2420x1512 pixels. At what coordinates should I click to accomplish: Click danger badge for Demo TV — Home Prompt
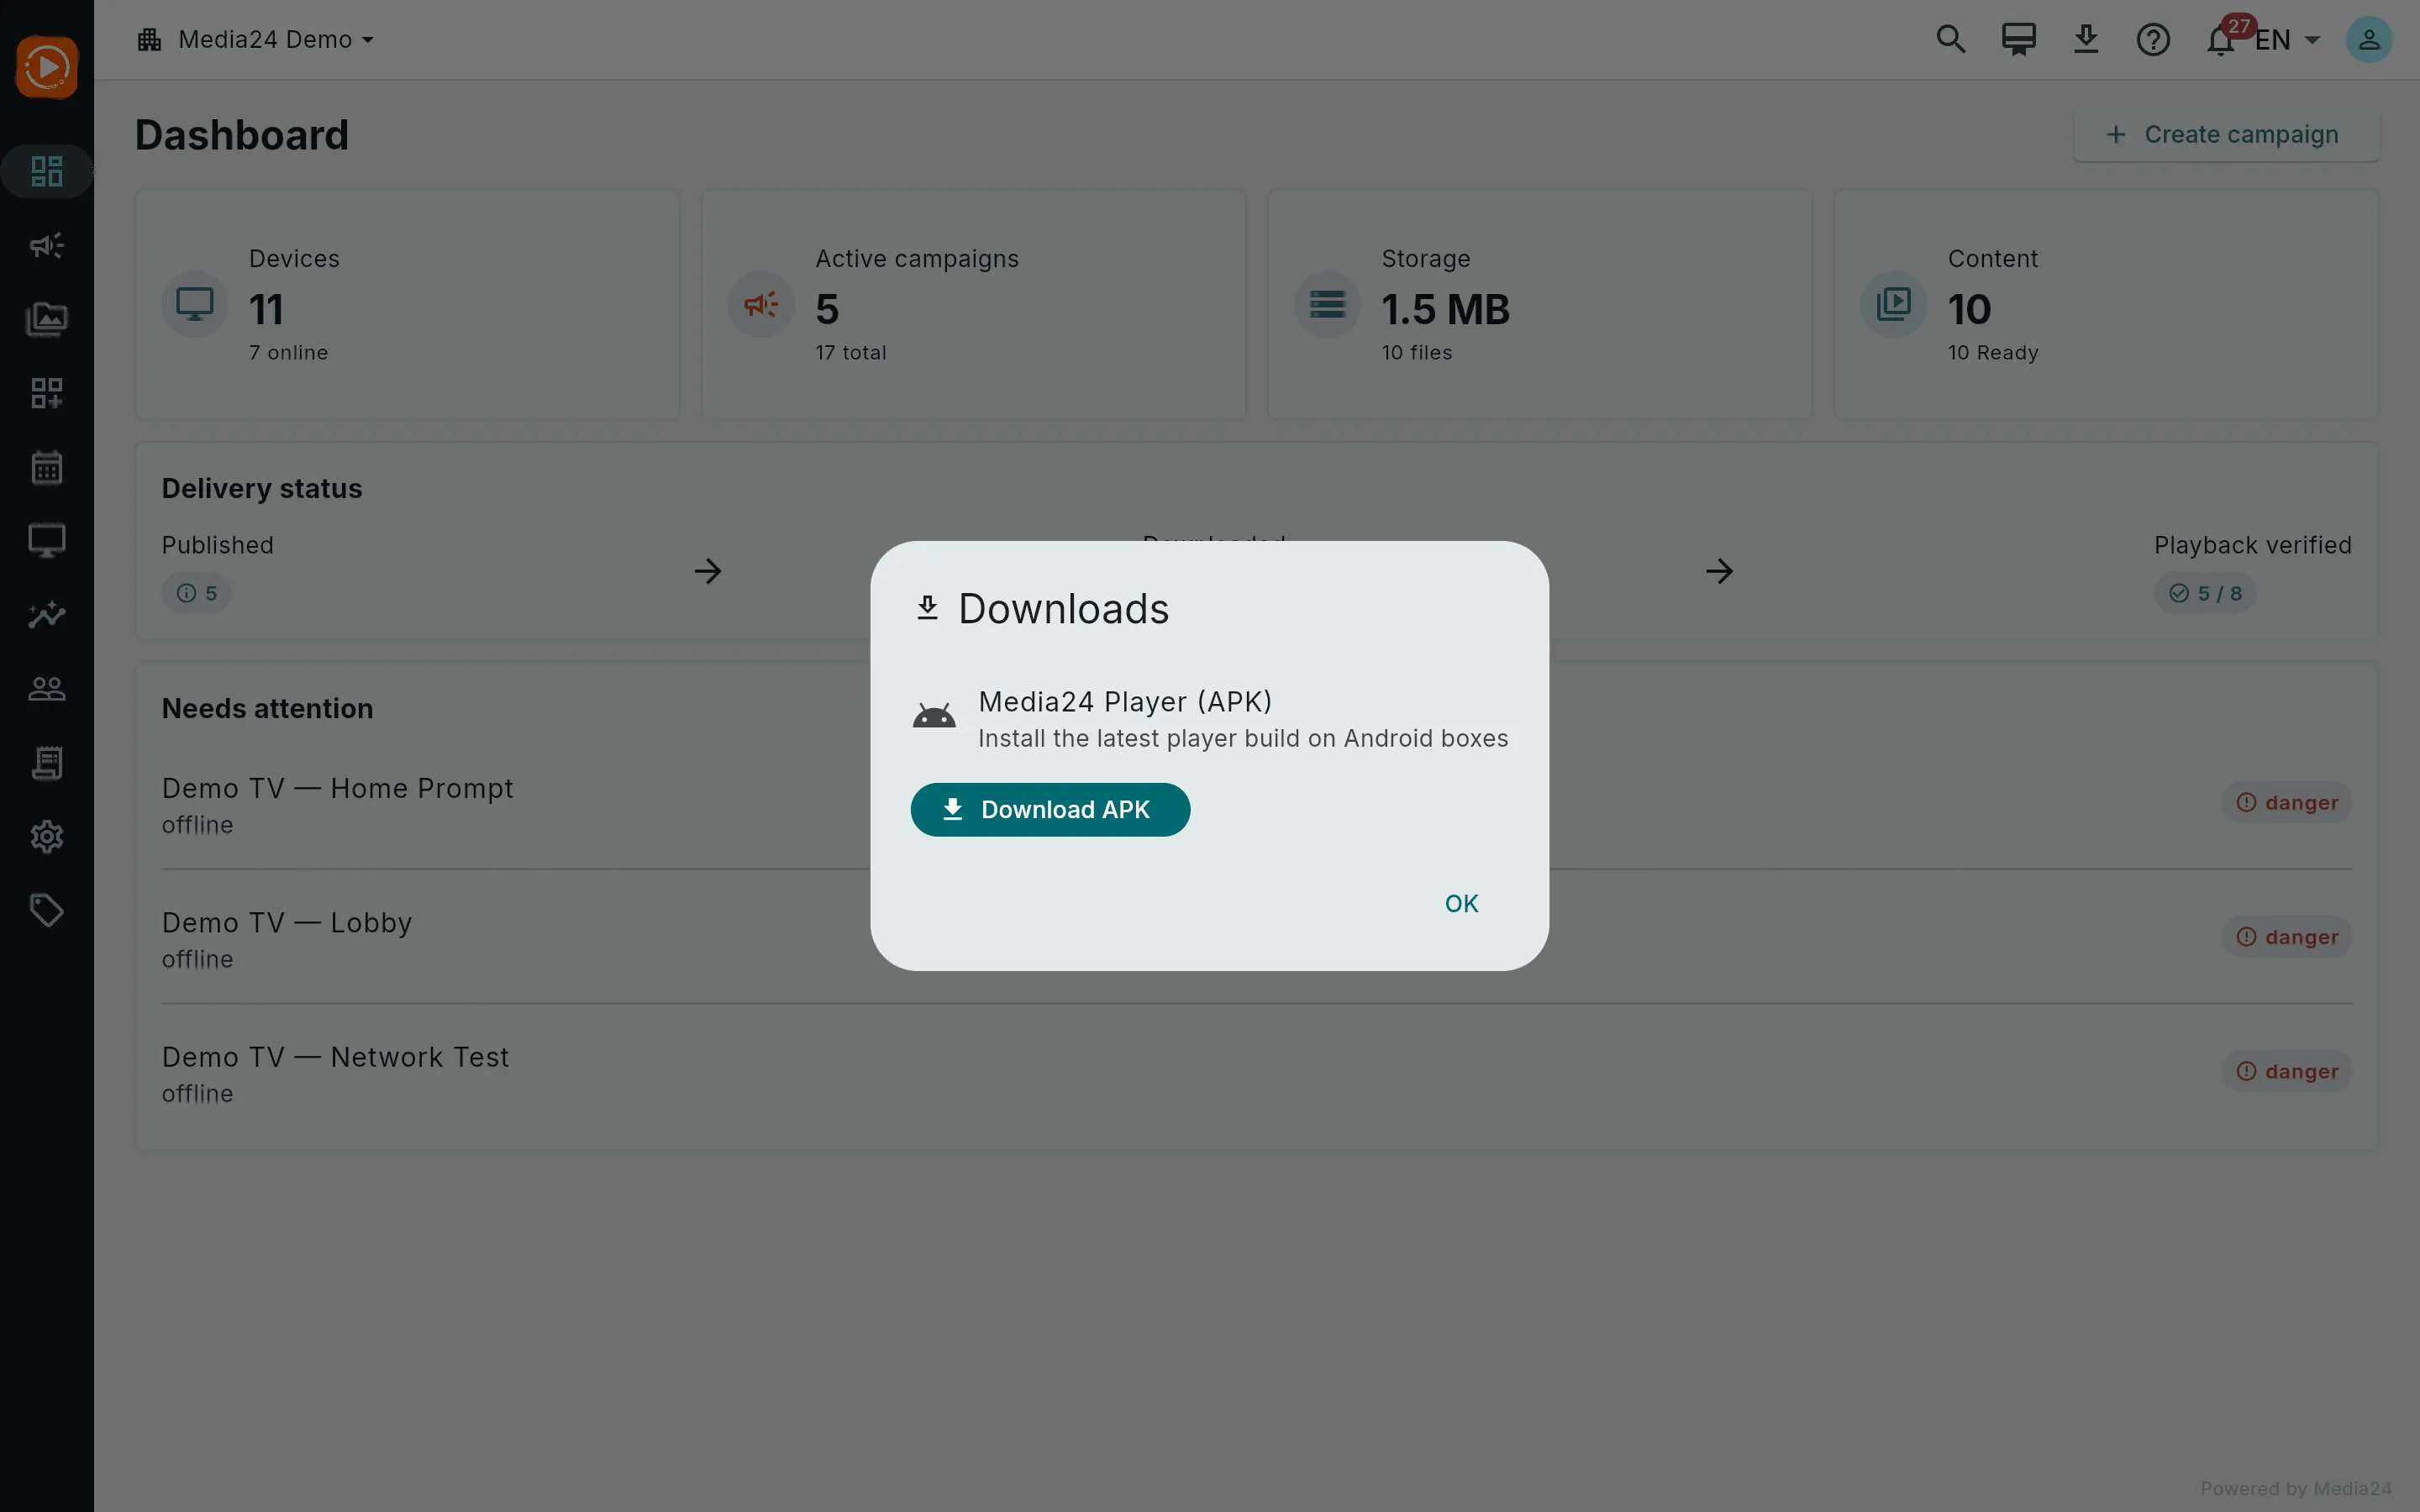point(2287,802)
